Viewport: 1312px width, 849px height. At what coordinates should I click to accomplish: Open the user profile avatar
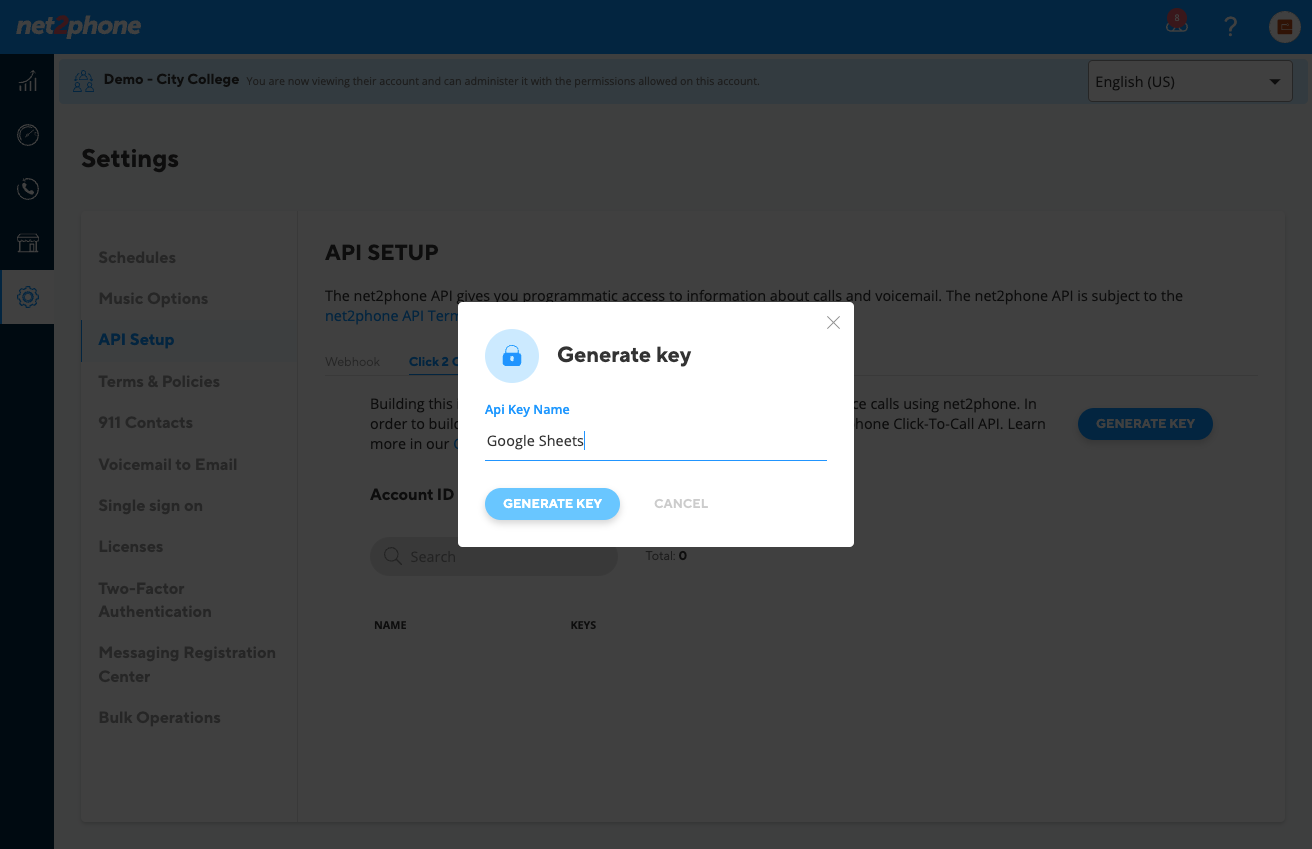[1284, 27]
